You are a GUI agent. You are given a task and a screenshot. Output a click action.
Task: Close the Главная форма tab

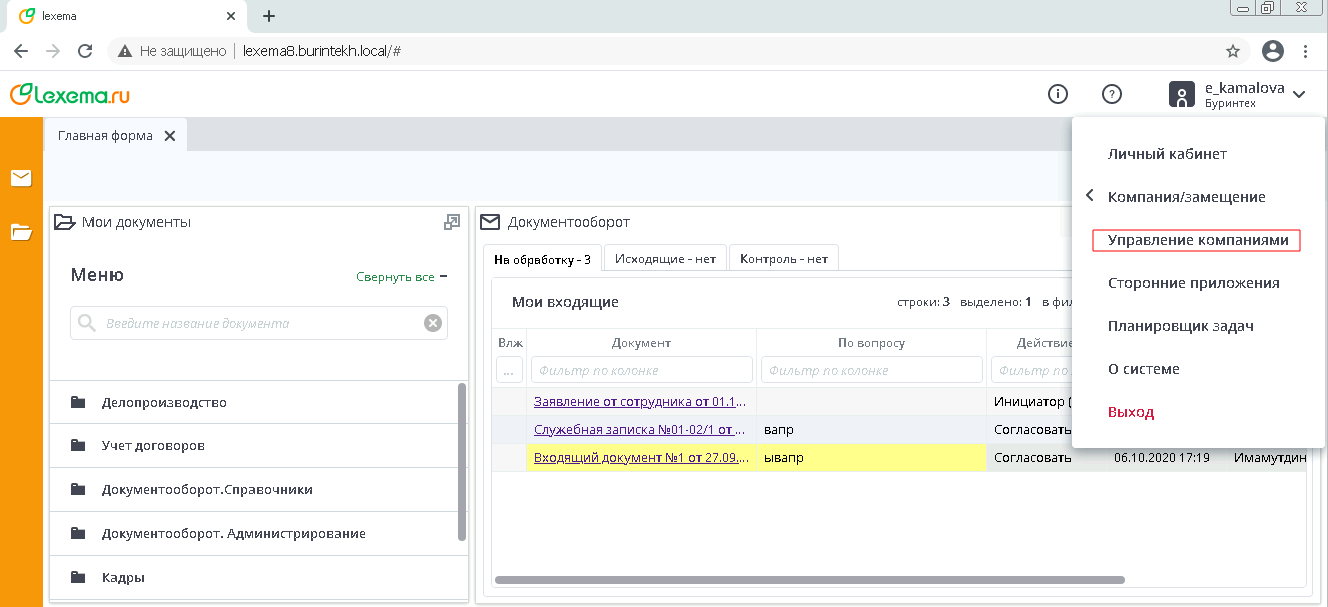(170, 136)
